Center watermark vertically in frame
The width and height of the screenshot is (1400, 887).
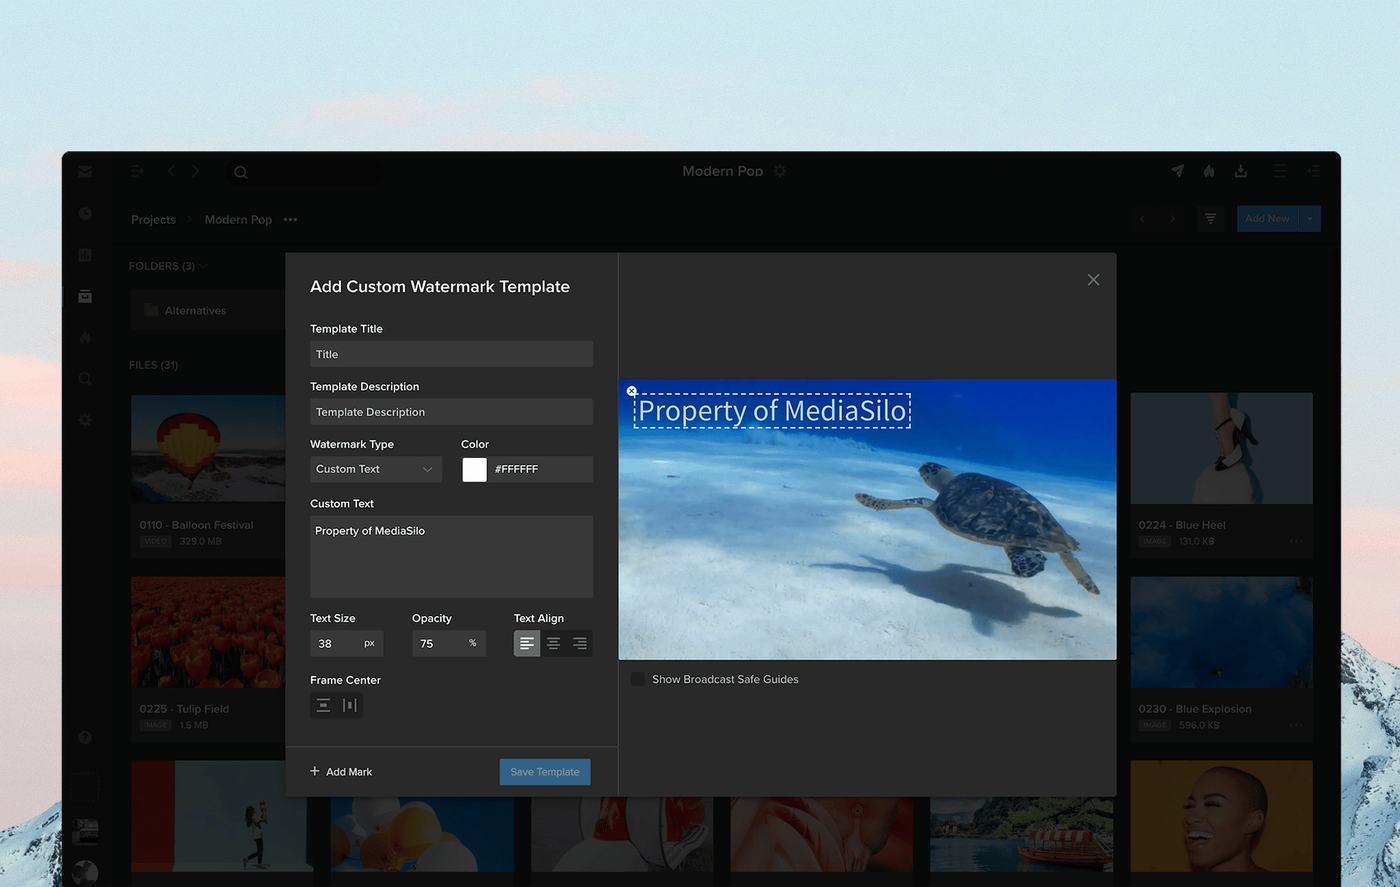click(323, 705)
